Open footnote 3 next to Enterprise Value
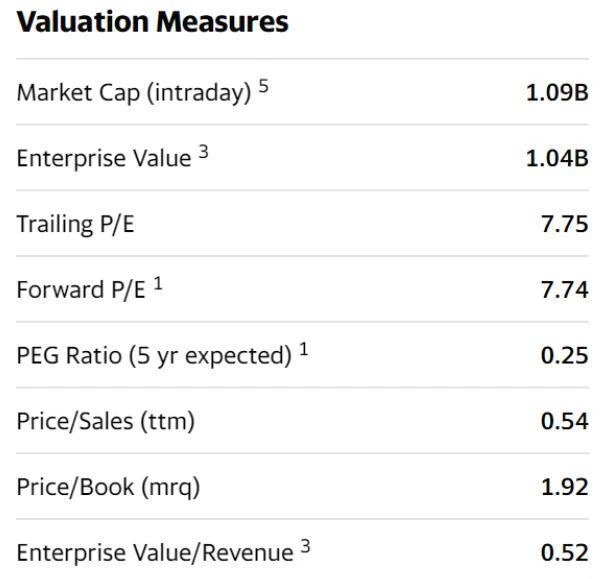Screen dimensions: 605x579 (203, 152)
